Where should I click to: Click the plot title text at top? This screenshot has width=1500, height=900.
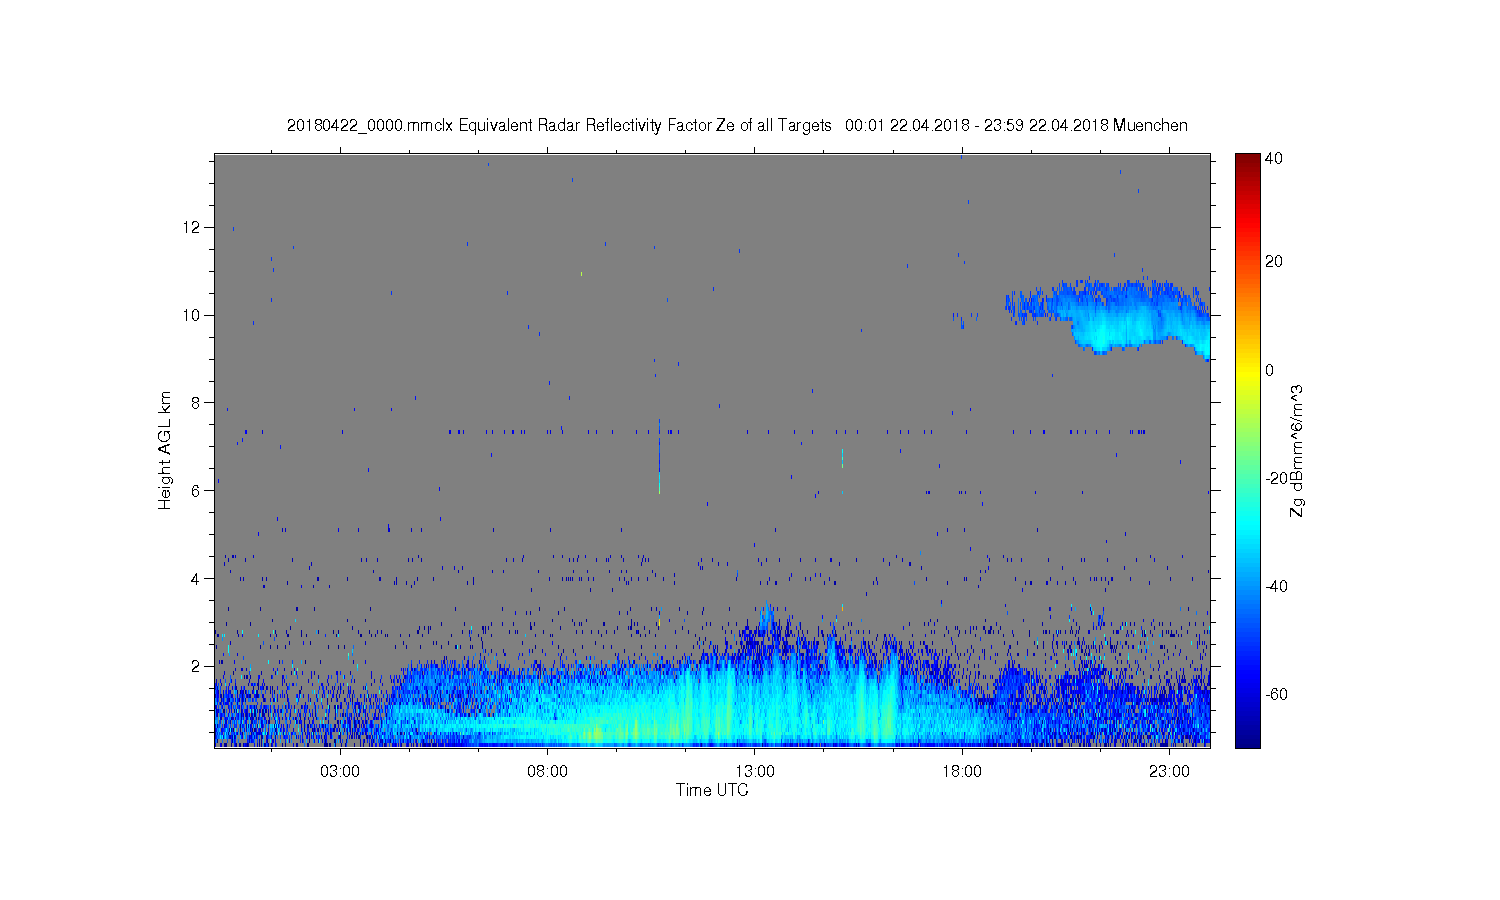737,126
